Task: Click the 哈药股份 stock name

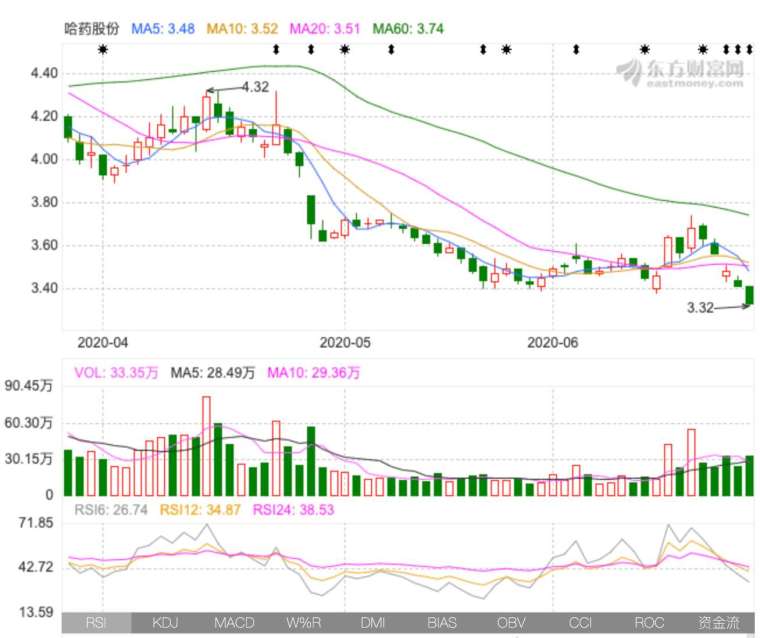Action: 92,29
